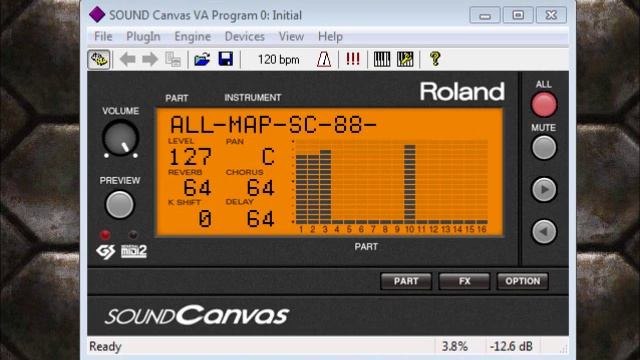The image size is (640, 360).
Task: Open the Devices menu
Action: [244, 36]
